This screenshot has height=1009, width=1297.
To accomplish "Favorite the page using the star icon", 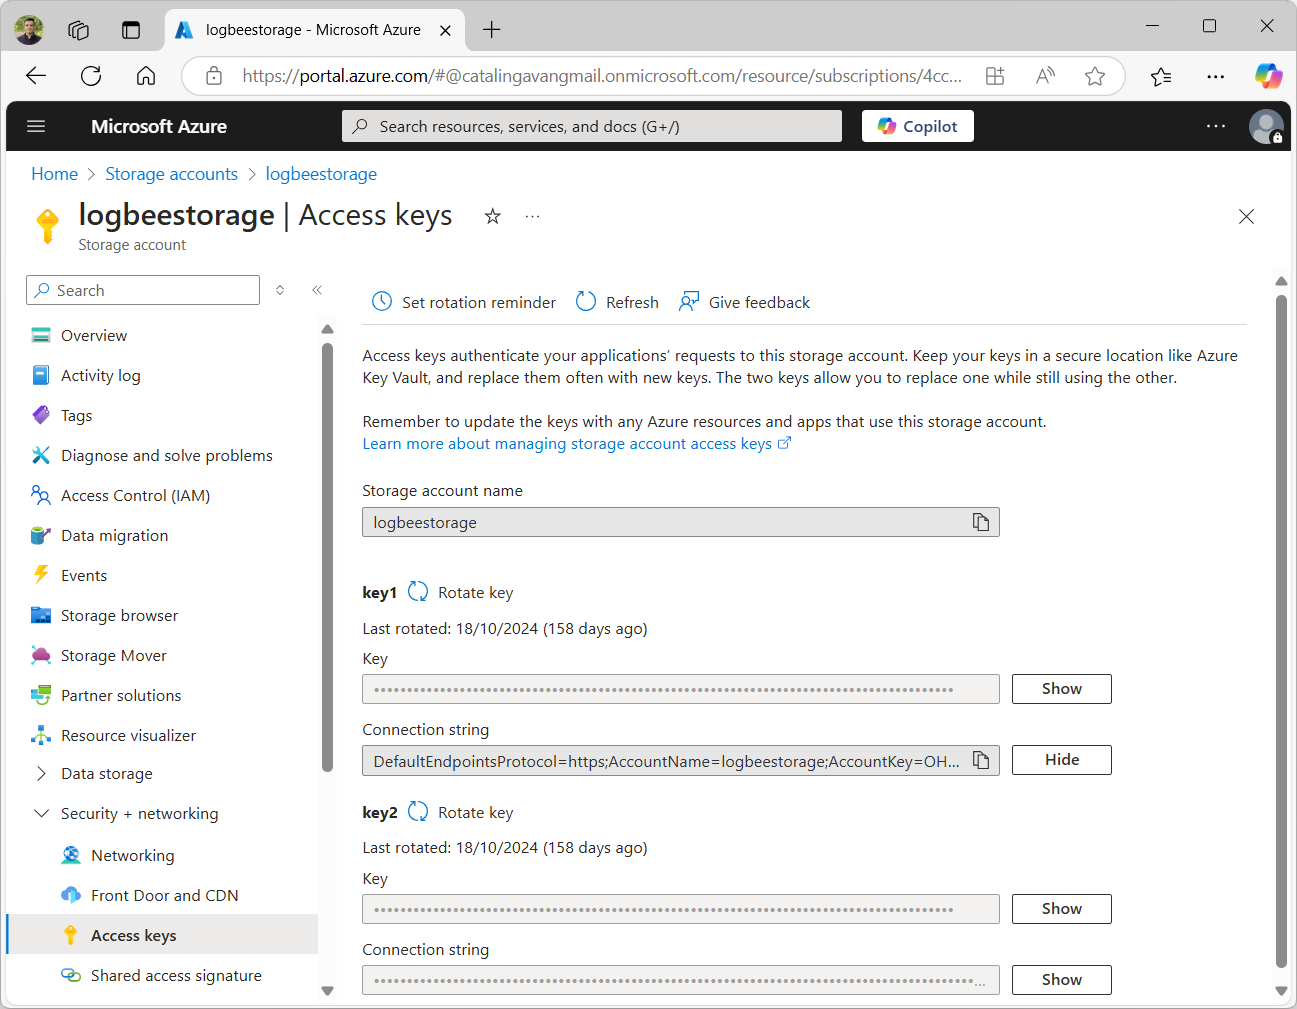I will (492, 216).
